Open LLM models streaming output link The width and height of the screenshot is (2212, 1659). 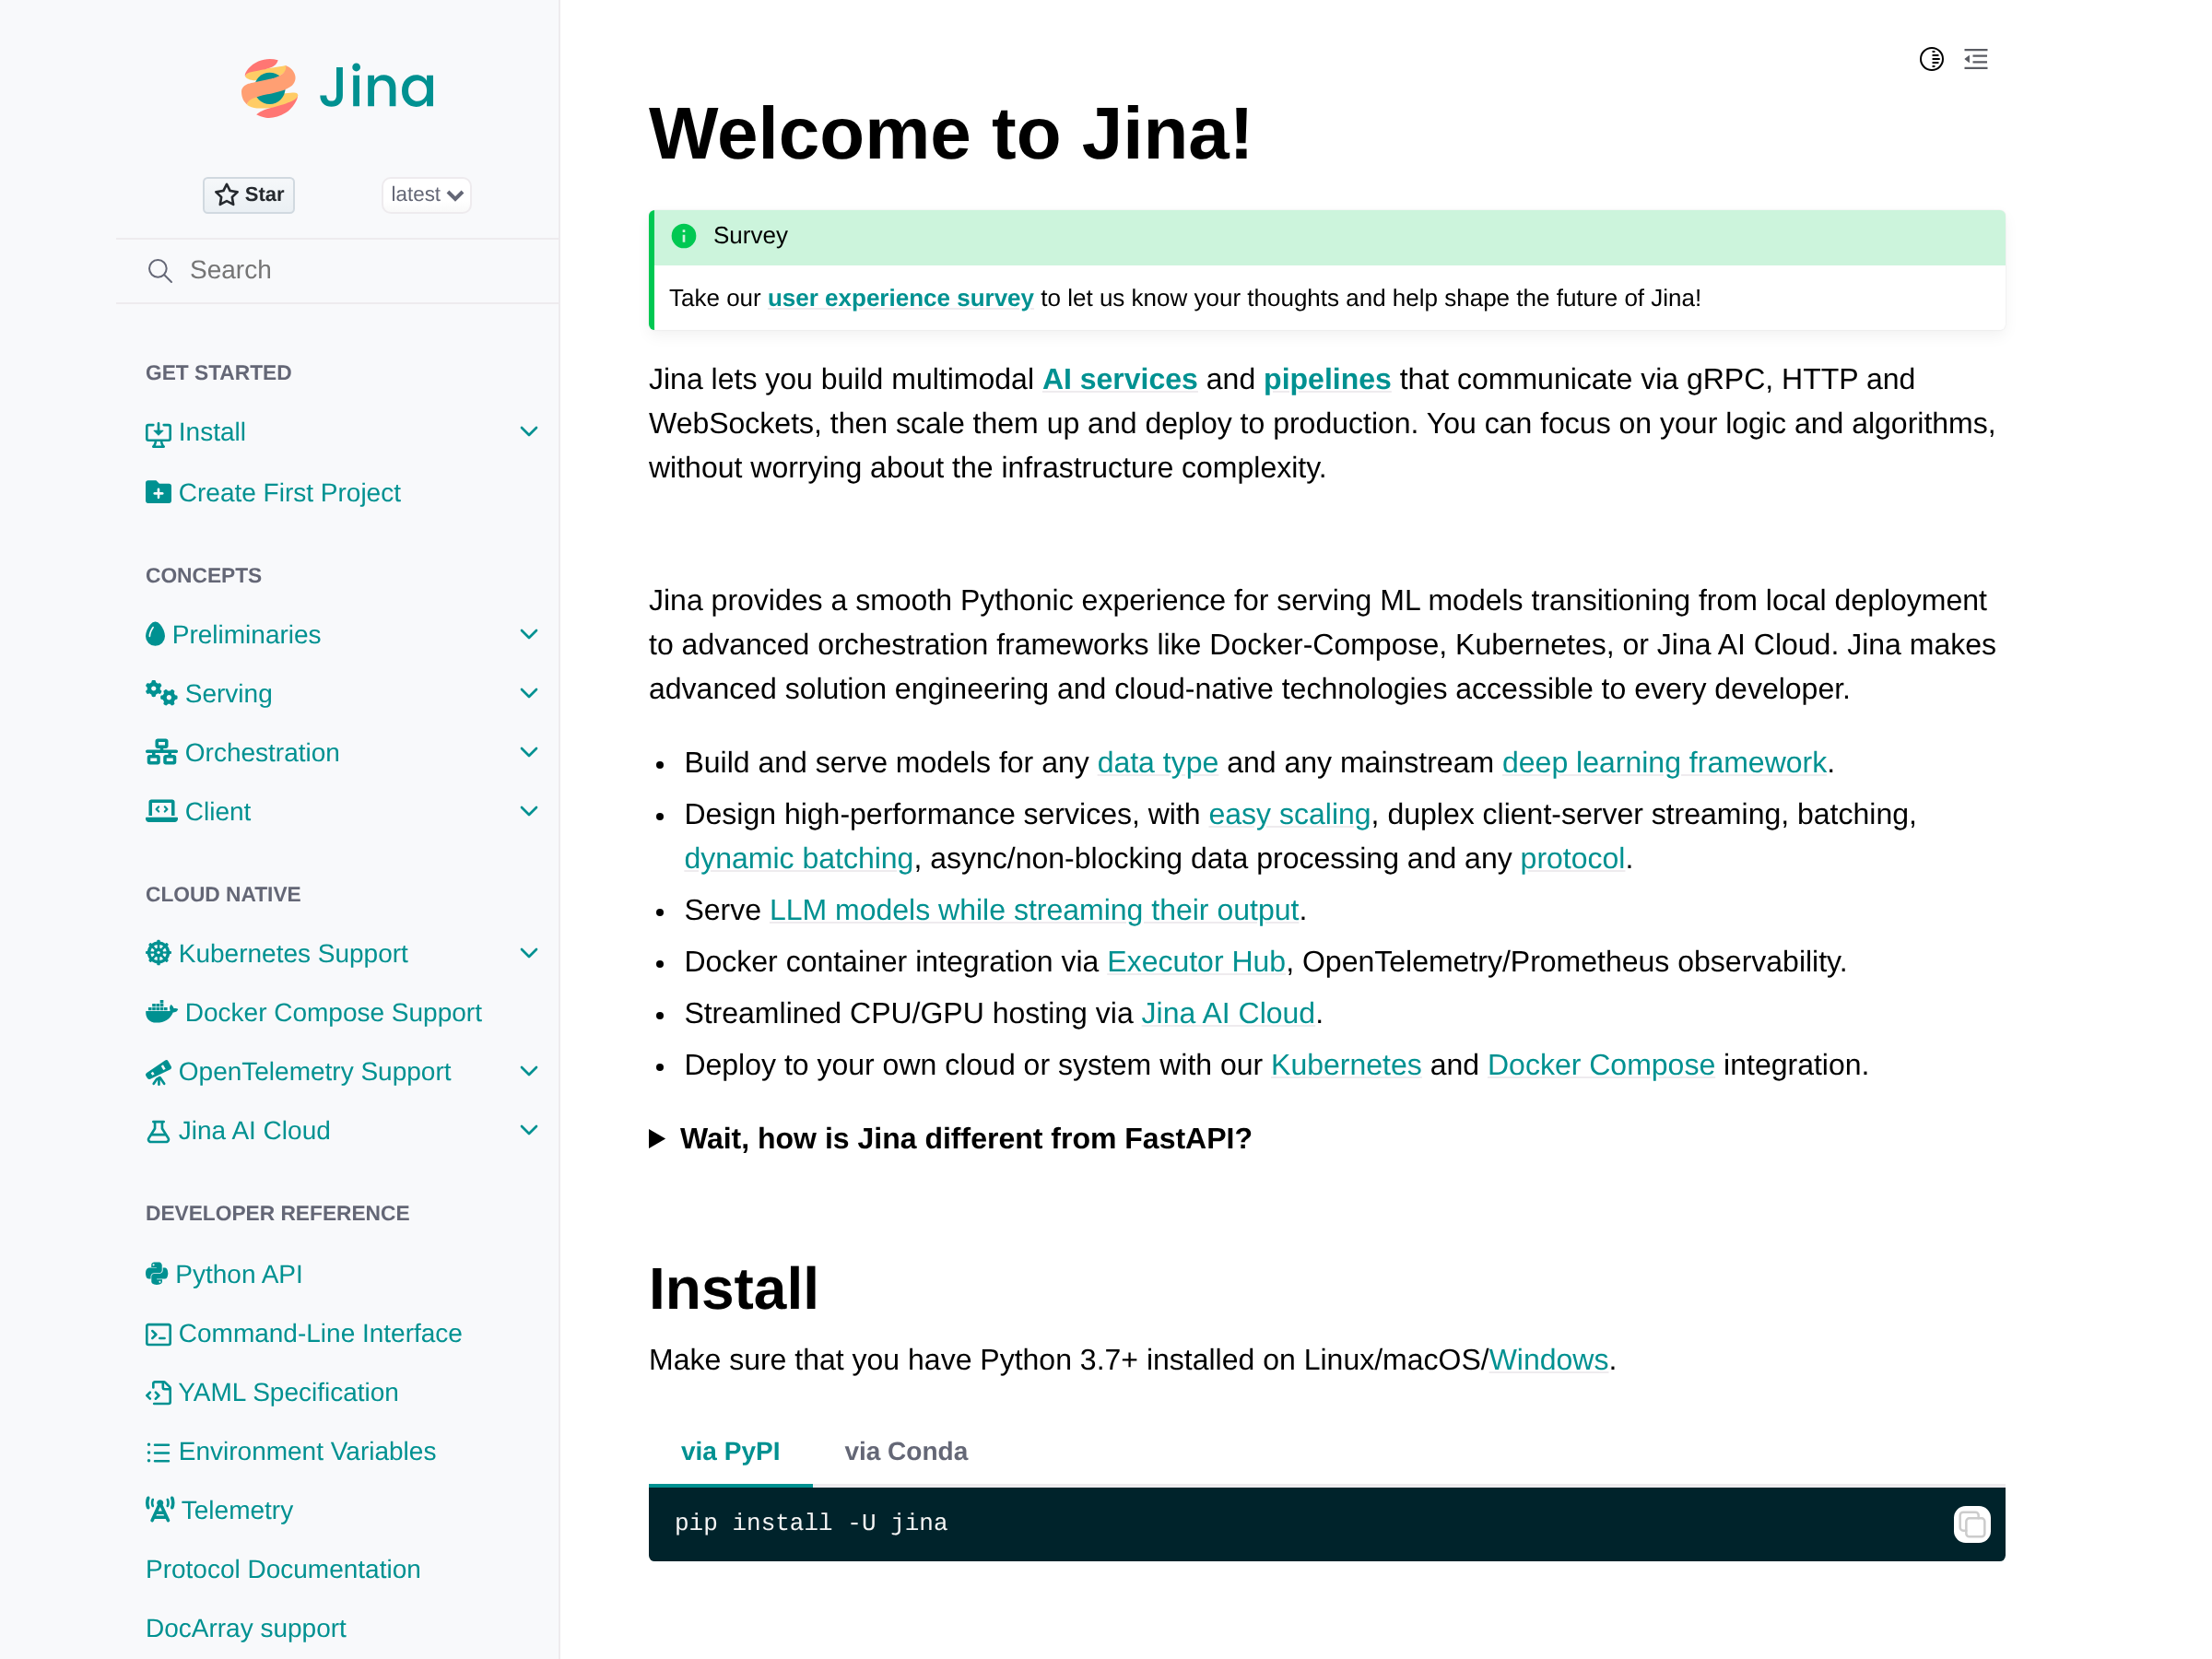tap(1034, 911)
